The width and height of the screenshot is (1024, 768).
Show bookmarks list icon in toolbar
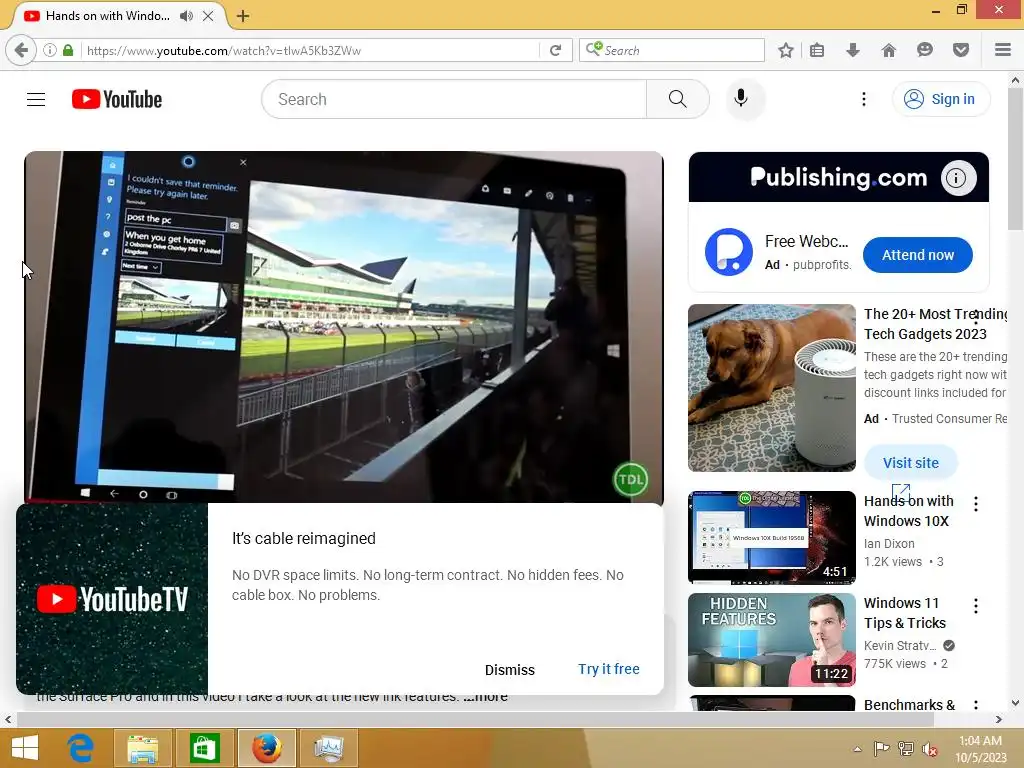pyautogui.click(x=817, y=50)
